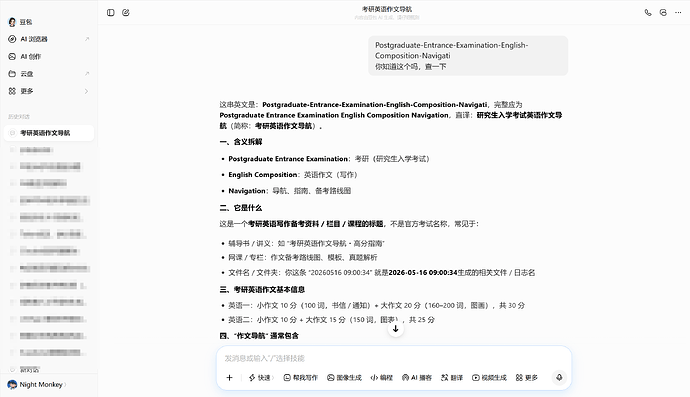Click the bullet starting '网课 / 专栏'
The image size is (690, 397).
(303, 257)
